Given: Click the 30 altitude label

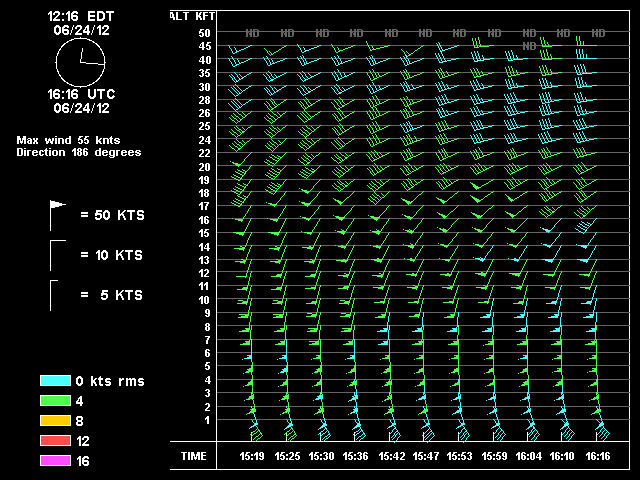Looking at the screenshot, I should [204, 87].
